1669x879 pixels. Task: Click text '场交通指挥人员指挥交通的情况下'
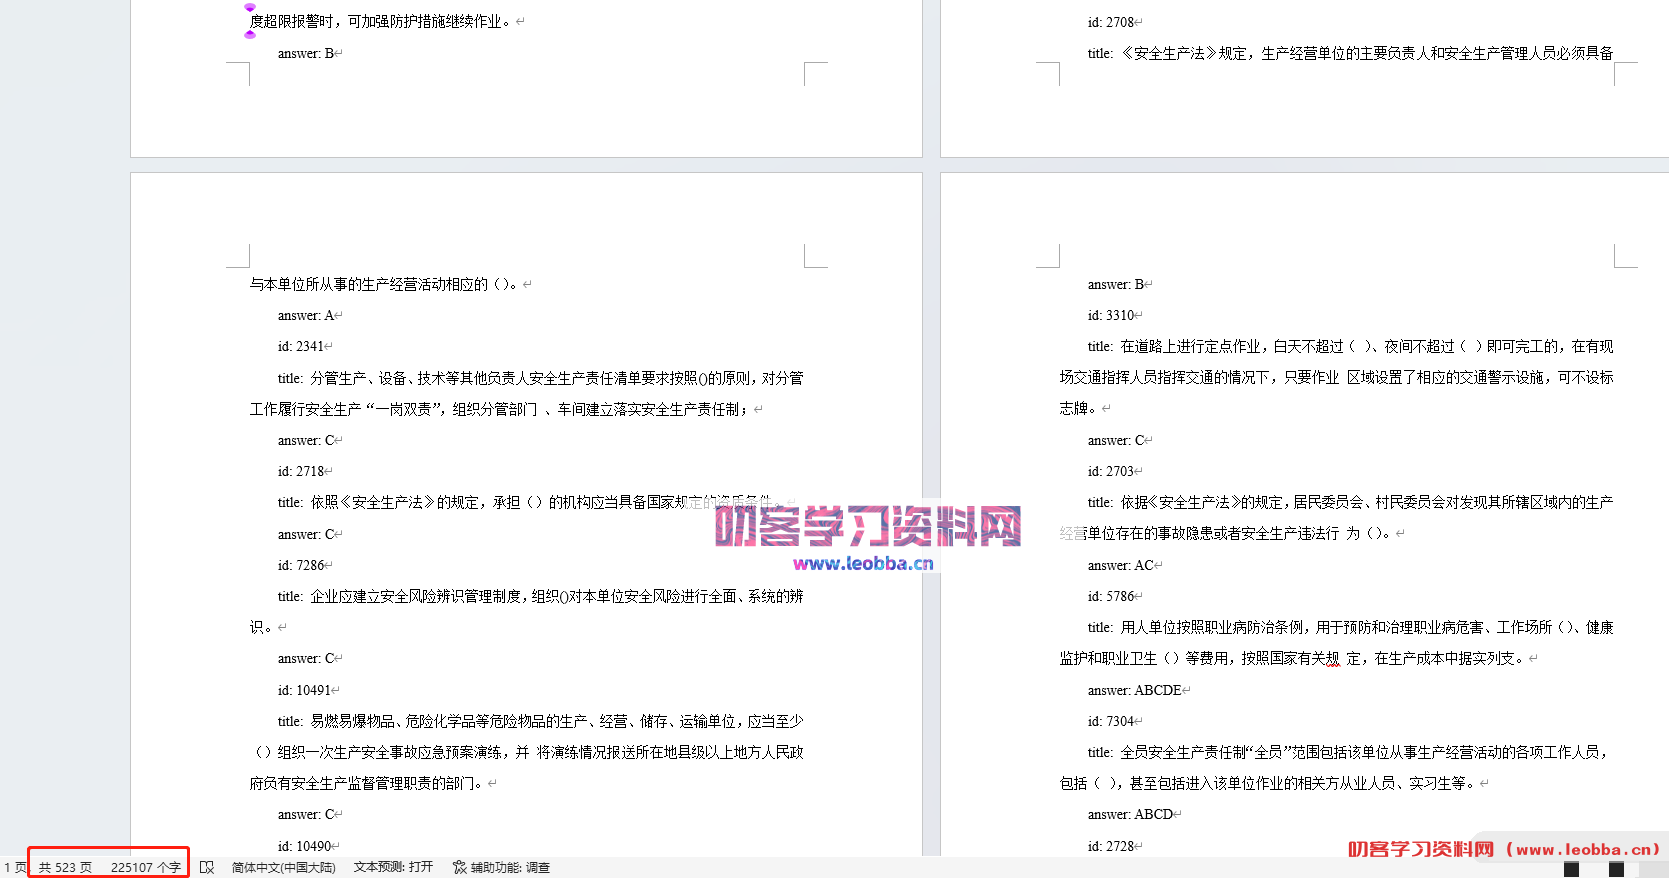[x=1165, y=377]
